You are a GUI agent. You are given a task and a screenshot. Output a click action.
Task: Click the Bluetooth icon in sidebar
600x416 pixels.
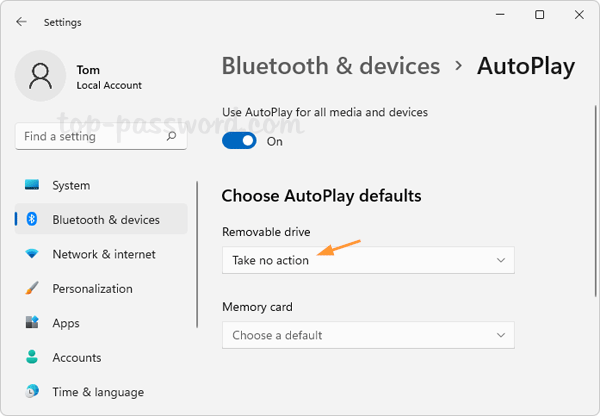(32, 220)
